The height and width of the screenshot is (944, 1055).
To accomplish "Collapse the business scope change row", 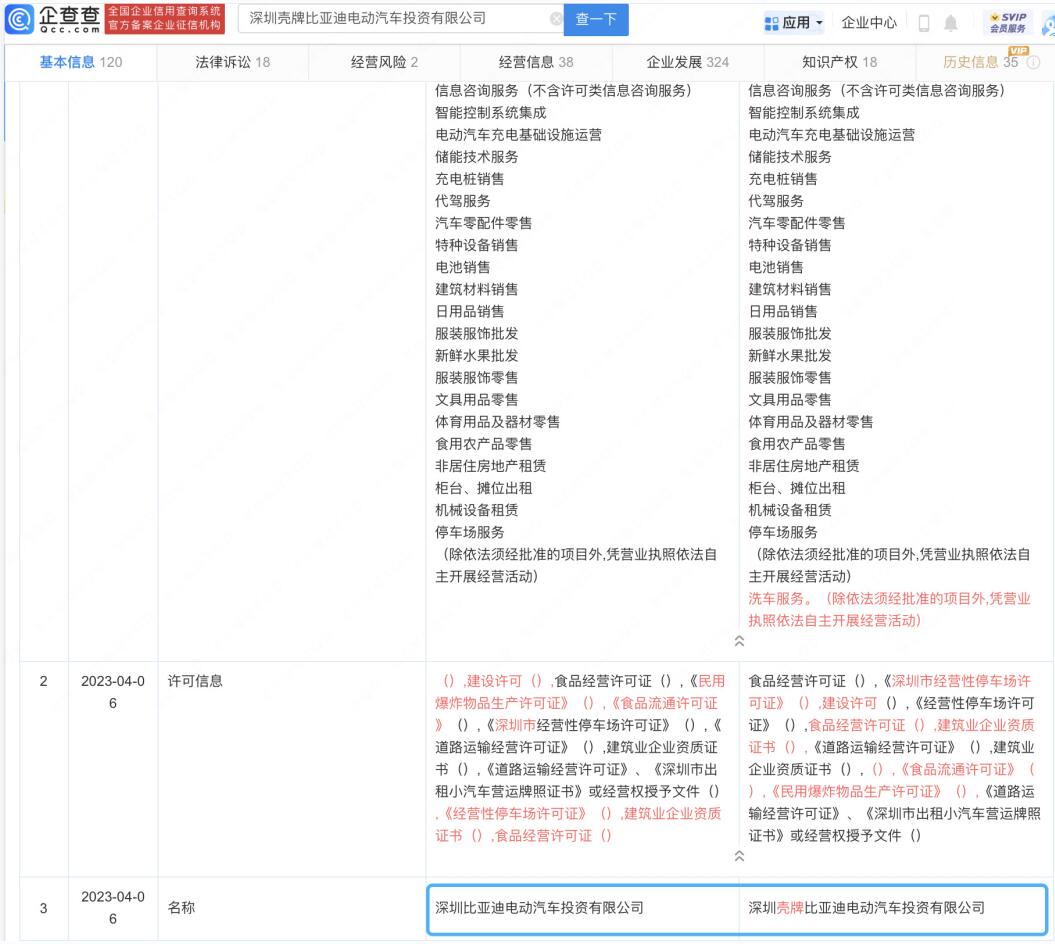I will (739, 641).
